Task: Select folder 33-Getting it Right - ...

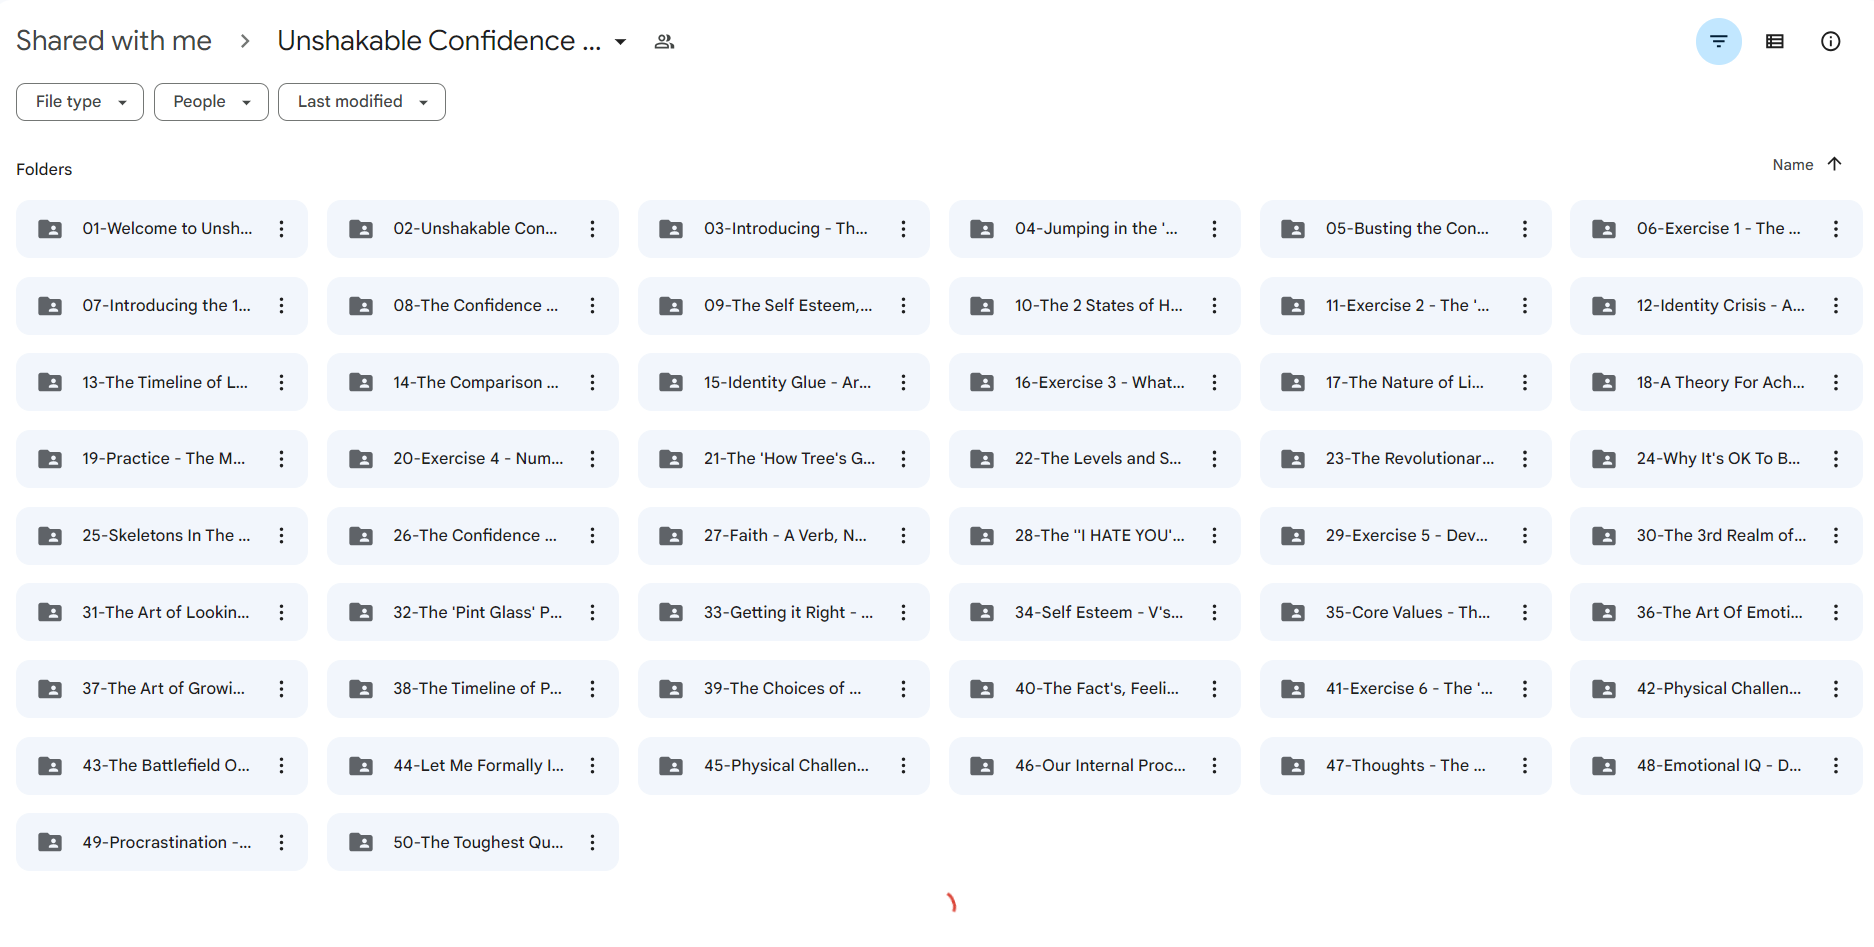Action: (x=784, y=612)
